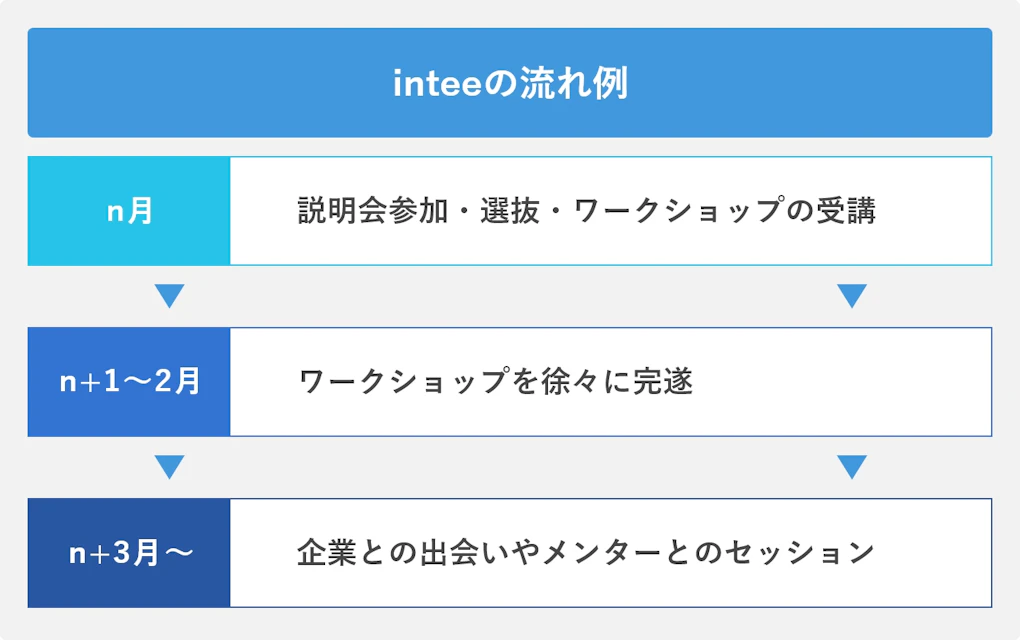1020x640 pixels.
Task: Click the word intee in the title
Action: tap(438, 85)
